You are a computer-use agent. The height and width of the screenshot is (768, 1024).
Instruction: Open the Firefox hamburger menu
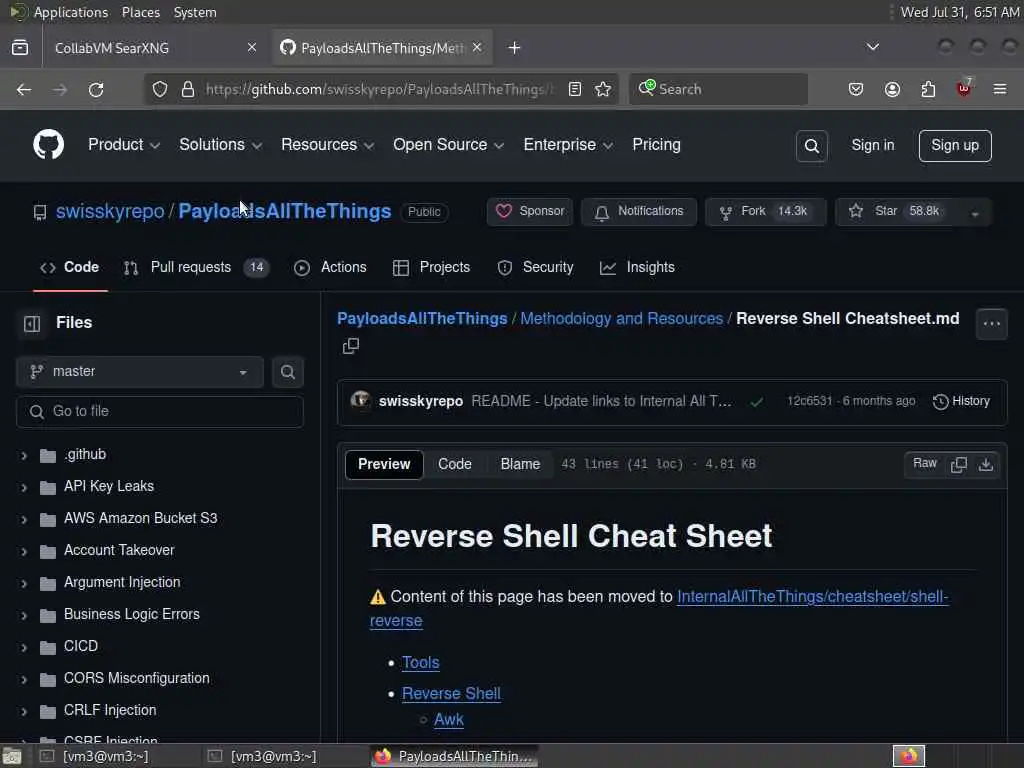point(1000,89)
